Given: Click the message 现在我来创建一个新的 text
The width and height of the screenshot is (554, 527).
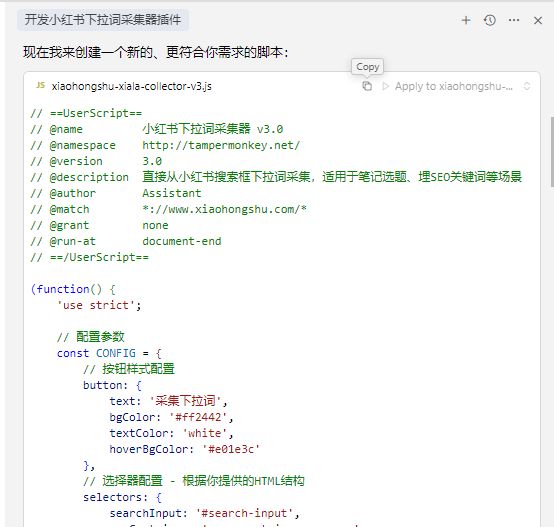Looking at the screenshot, I should pos(156,52).
